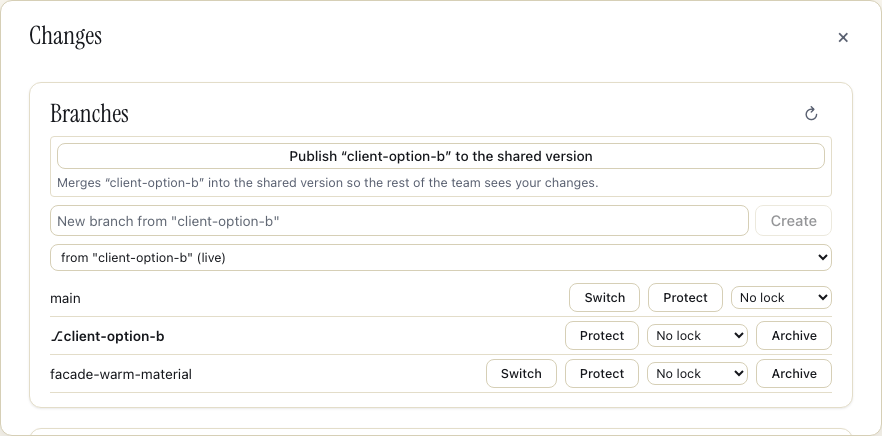Archive the client-option-b branch

(x=794, y=336)
